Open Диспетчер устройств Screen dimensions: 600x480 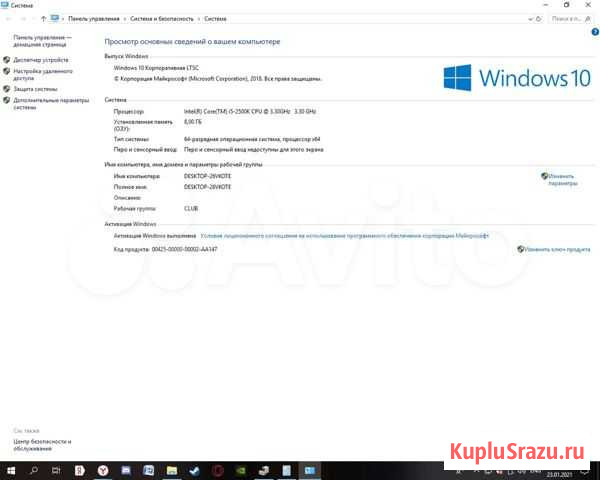[x=41, y=60]
